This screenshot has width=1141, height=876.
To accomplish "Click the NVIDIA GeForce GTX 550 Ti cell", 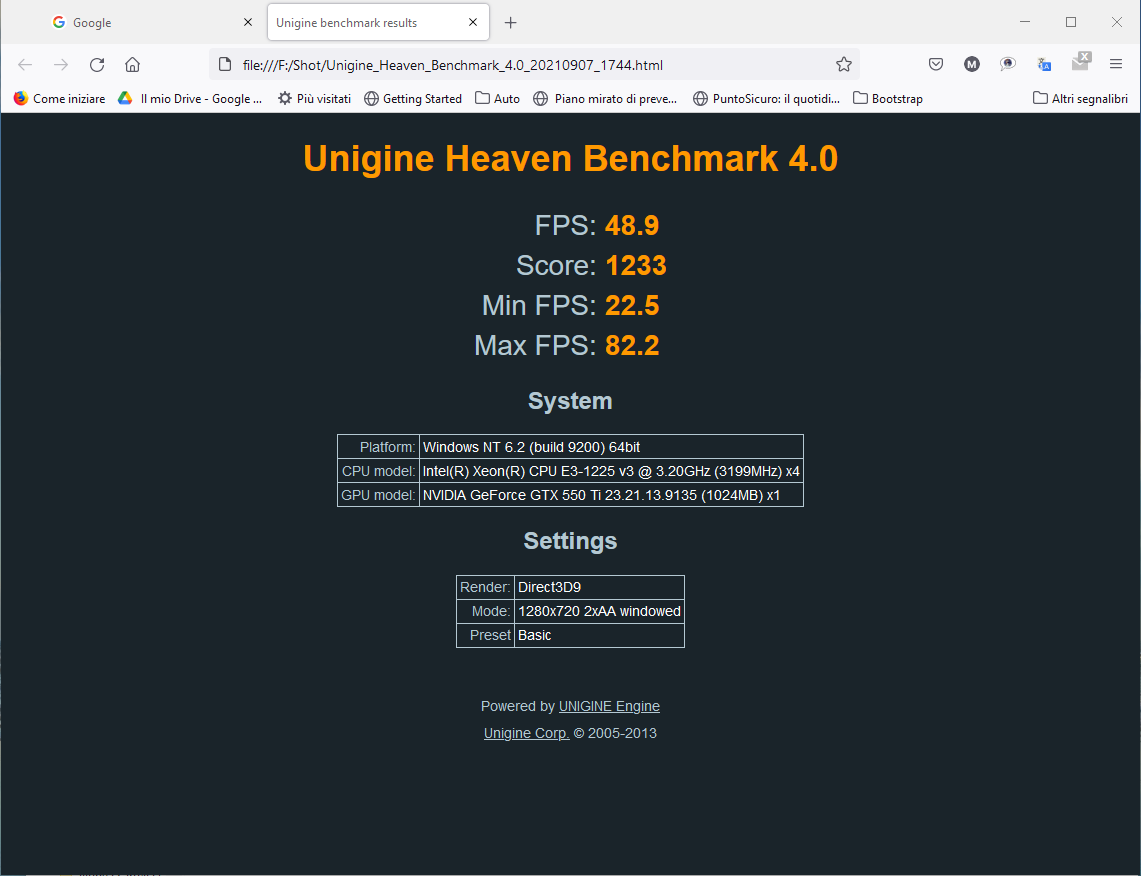I will click(611, 495).
